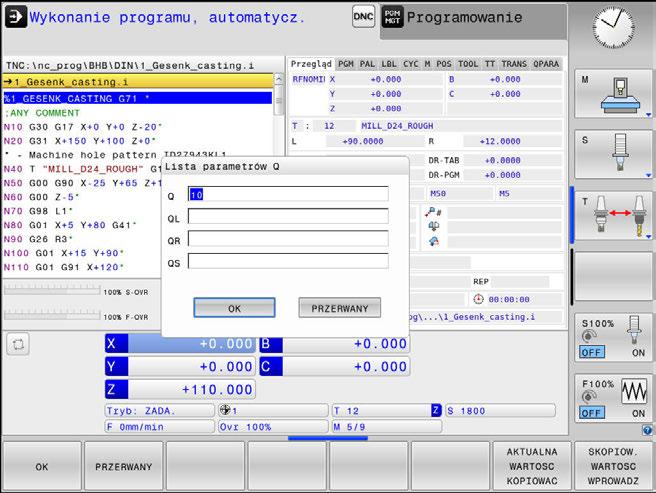Click the analog clock icon

613,28
